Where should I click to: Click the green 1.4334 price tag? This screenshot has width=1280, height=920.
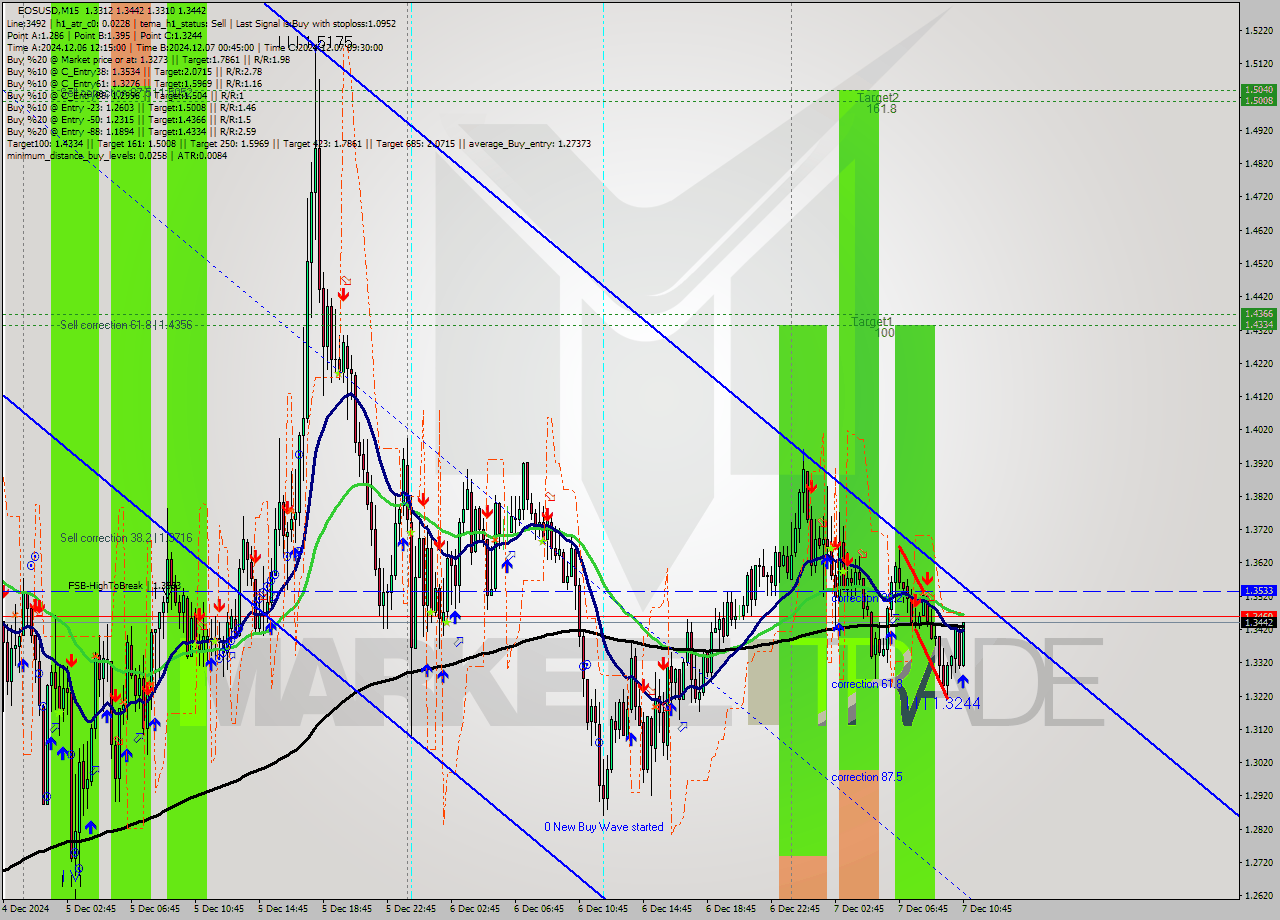[x=1257, y=324]
